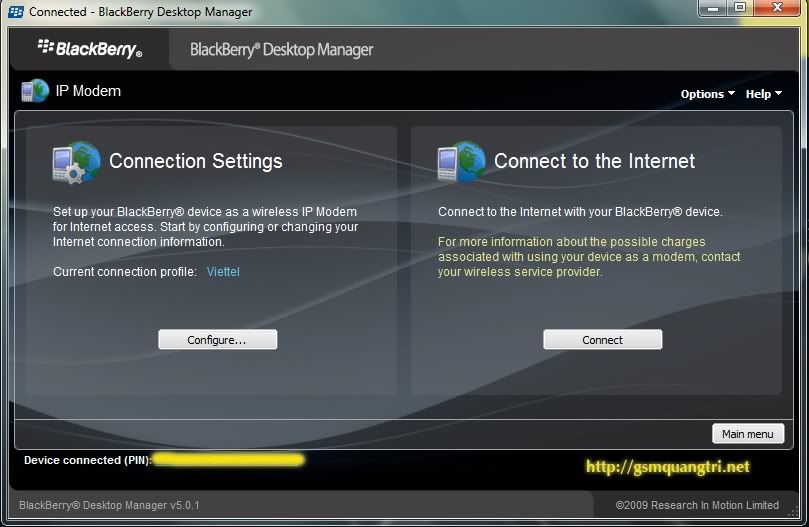This screenshot has width=809, height=527.
Task: Open the Help dropdown menu
Action: click(x=764, y=94)
